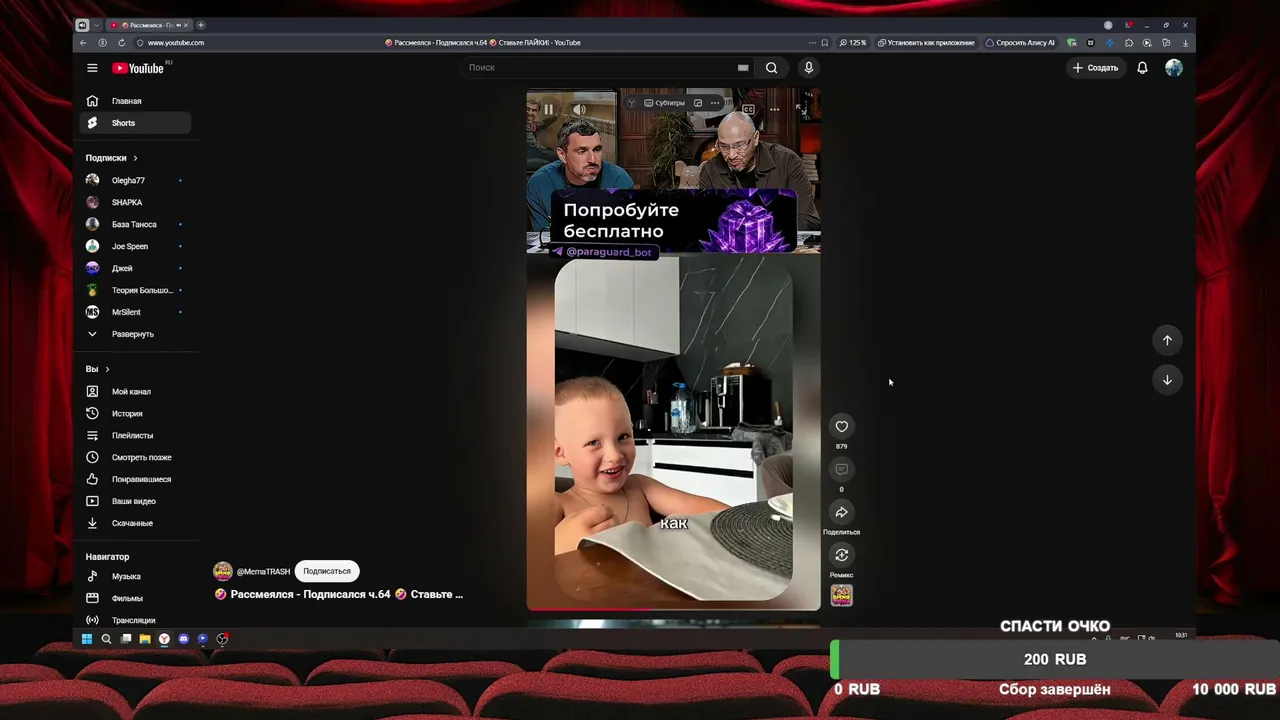Screen dimensions: 1280x720
Task: Open the @MemaTRASH channel avatar
Action: [223, 572]
